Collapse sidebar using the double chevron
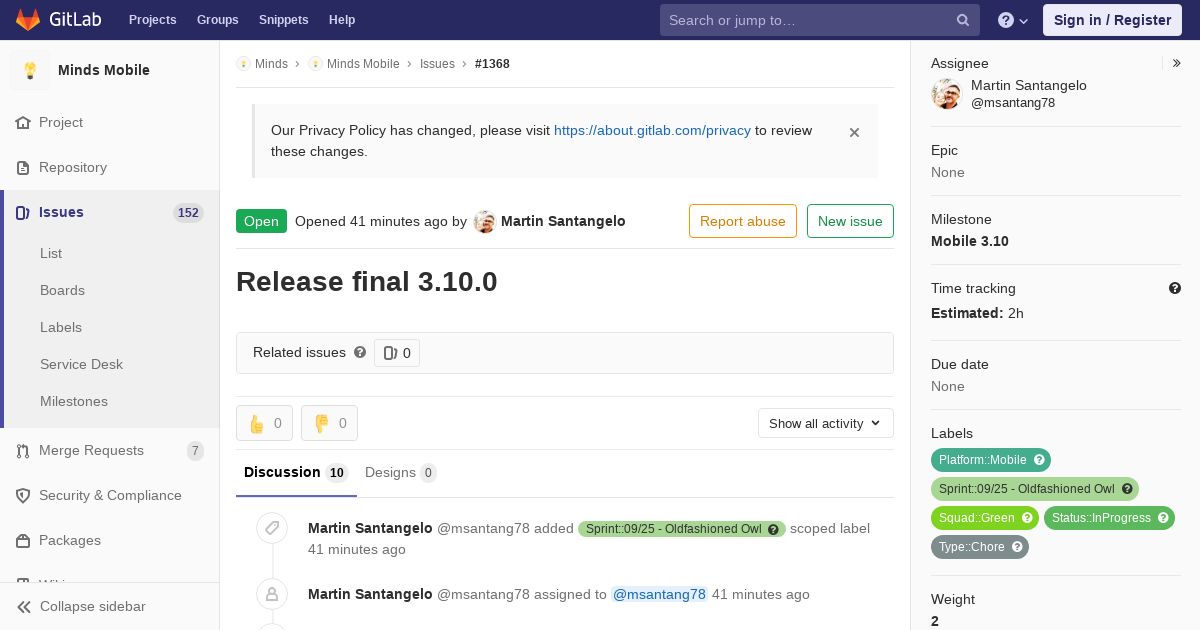 tap(24, 607)
